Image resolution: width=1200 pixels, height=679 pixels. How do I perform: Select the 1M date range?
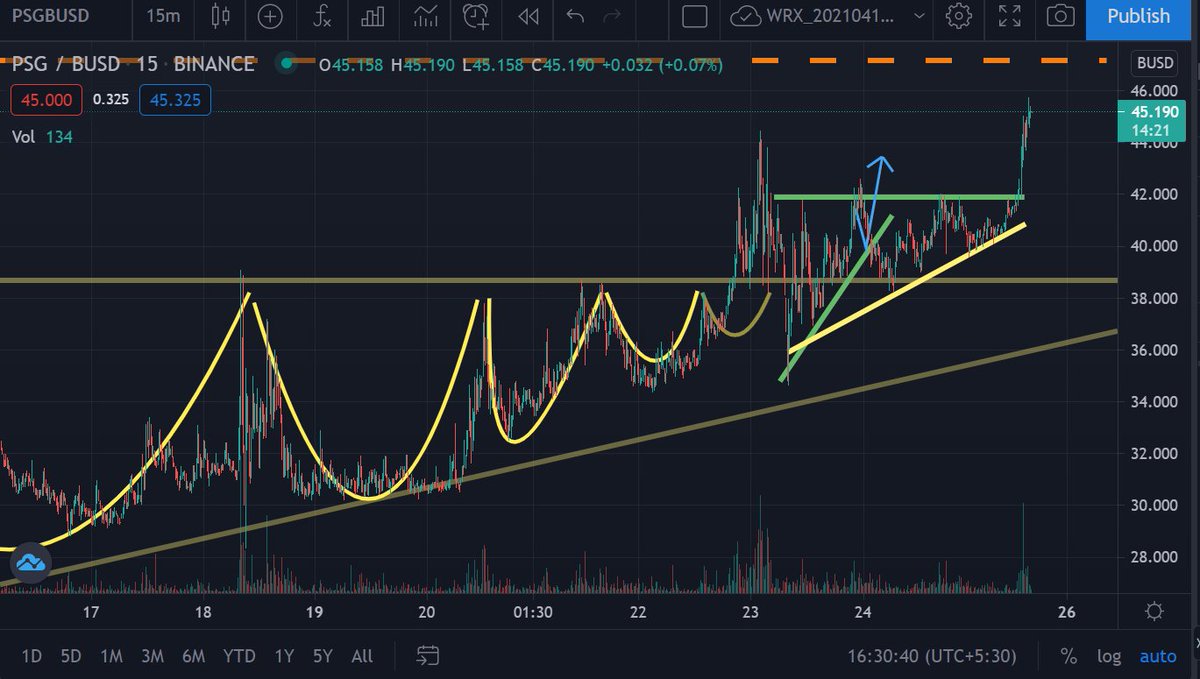coord(111,656)
